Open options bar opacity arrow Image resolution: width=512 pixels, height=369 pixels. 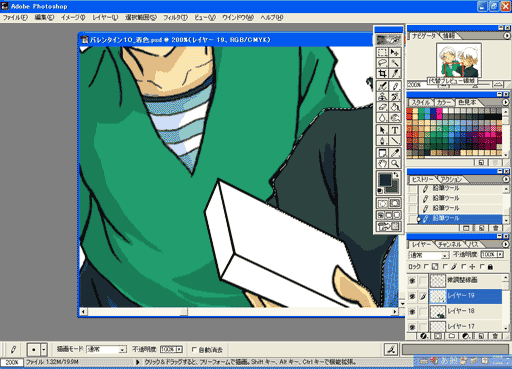(x=179, y=349)
